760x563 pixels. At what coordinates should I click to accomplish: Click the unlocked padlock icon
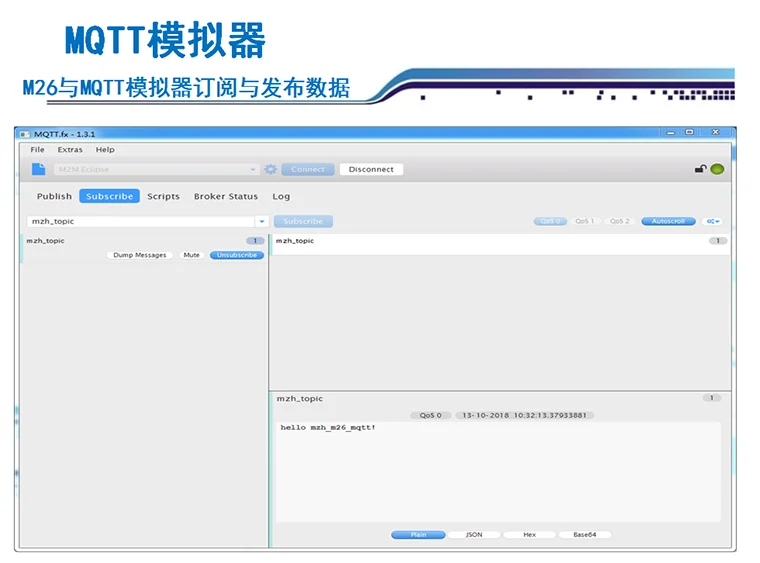point(700,169)
